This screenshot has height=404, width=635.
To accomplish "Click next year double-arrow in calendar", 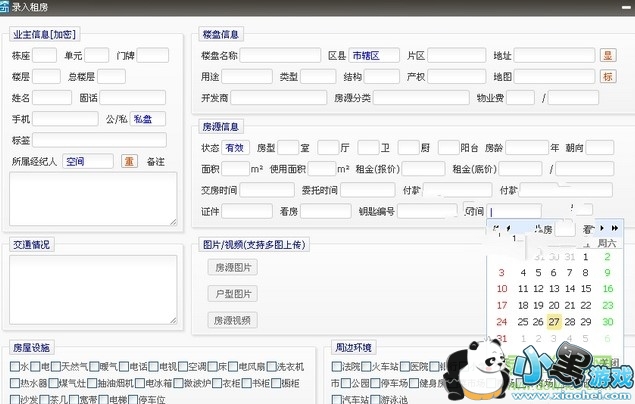I will (x=613, y=228).
